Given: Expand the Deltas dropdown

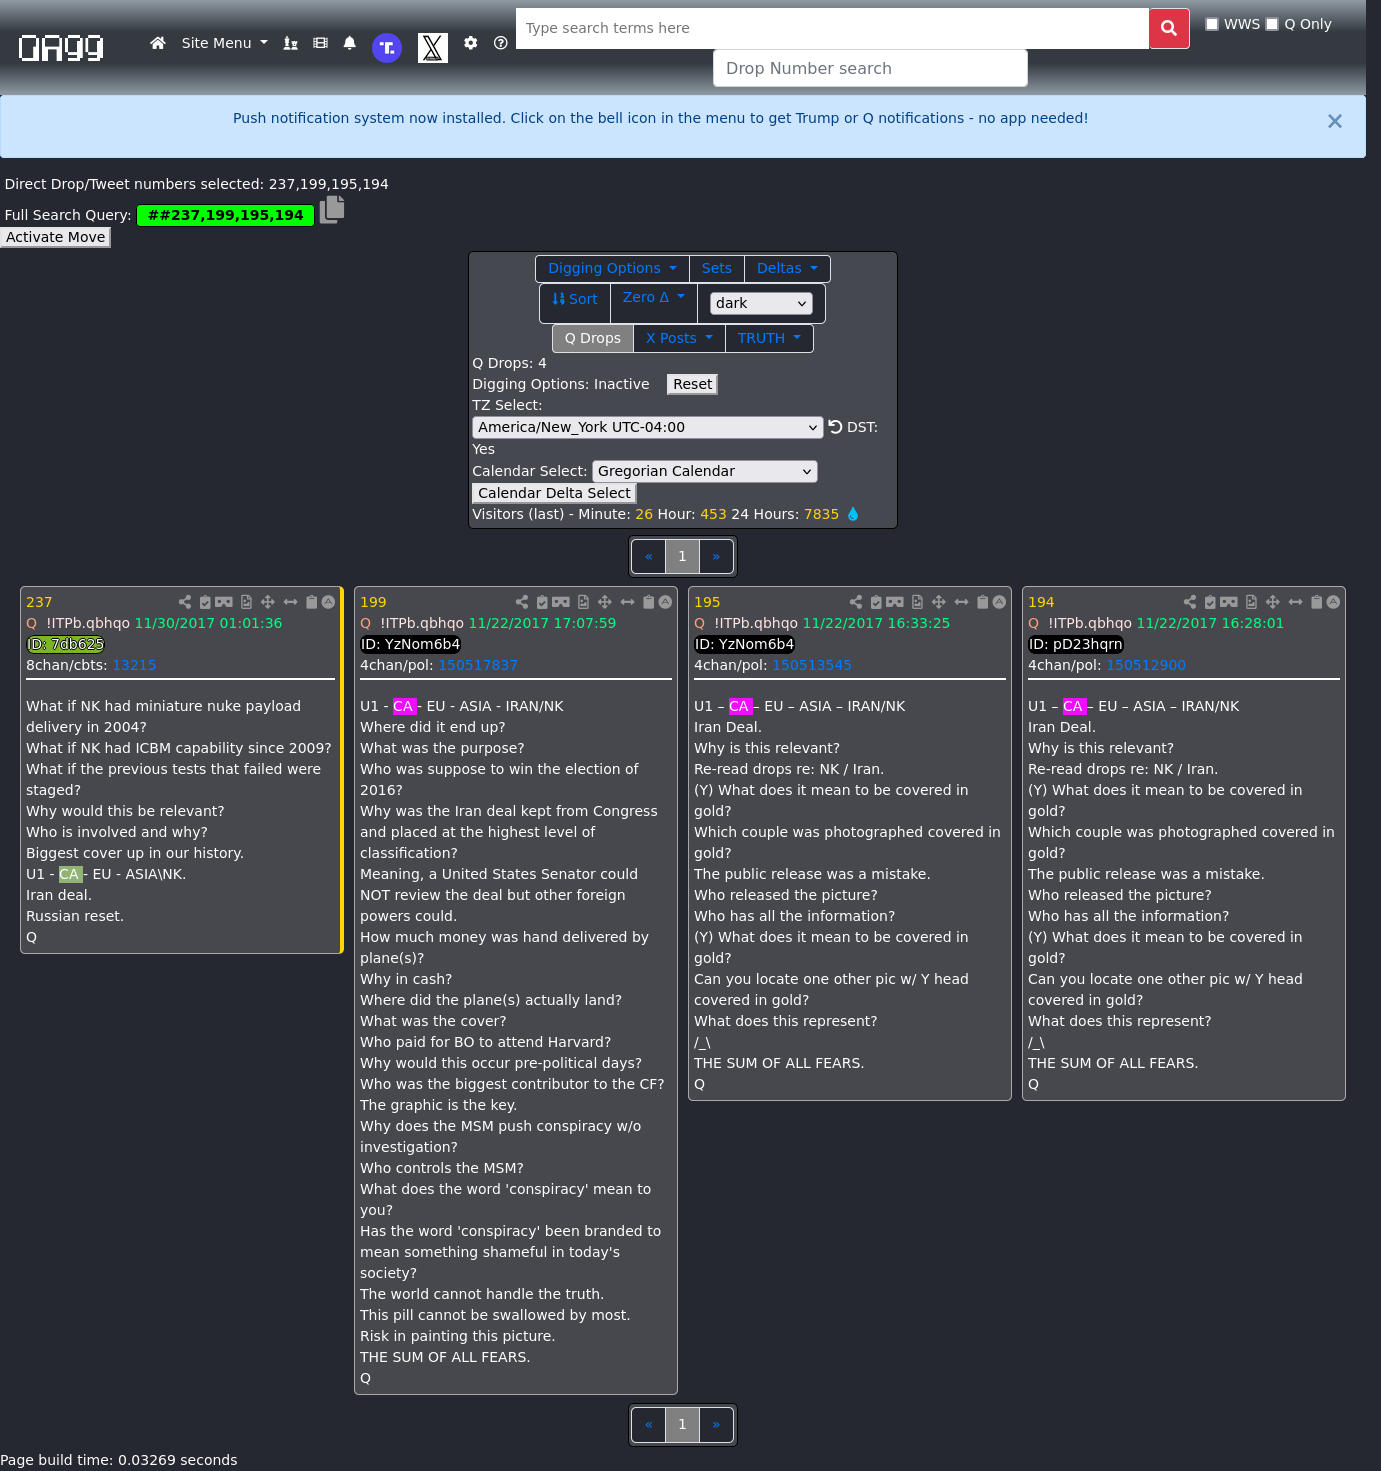Looking at the screenshot, I should [787, 268].
